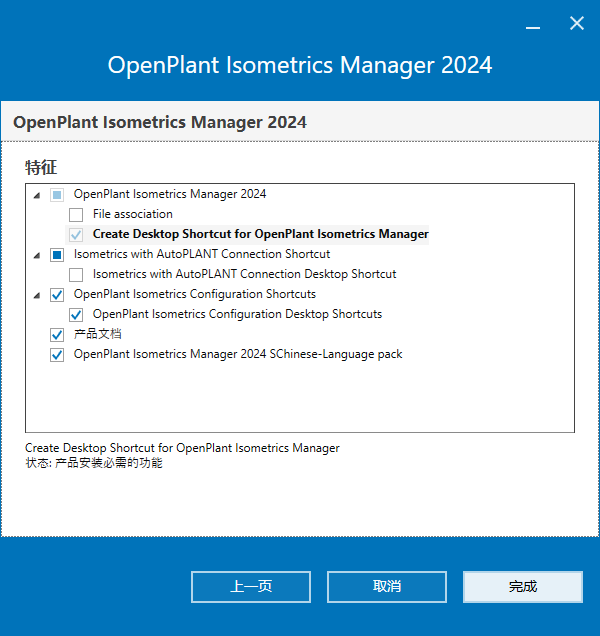Screen dimensions: 600x636
Task: Click the 完成 finish button
Action: (523, 587)
